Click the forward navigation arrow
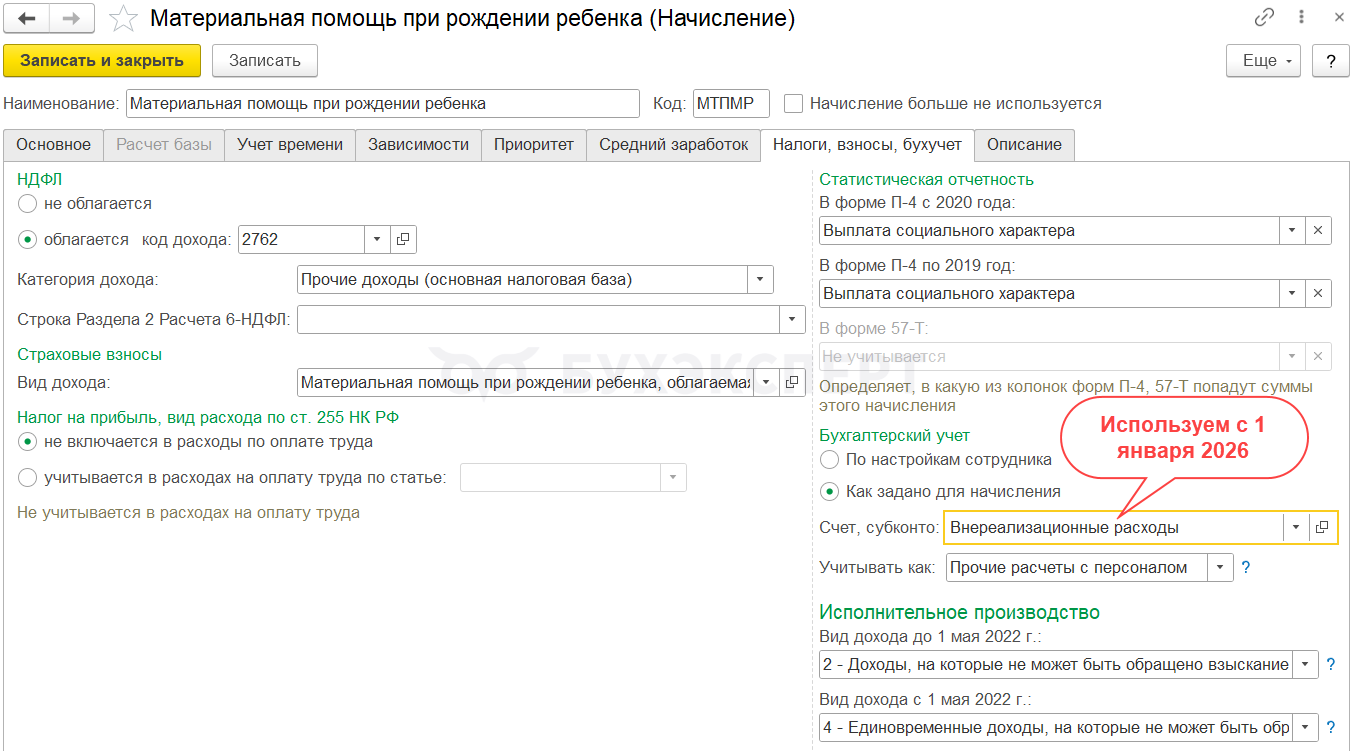The image size is (1354, 751). point(72,18)
